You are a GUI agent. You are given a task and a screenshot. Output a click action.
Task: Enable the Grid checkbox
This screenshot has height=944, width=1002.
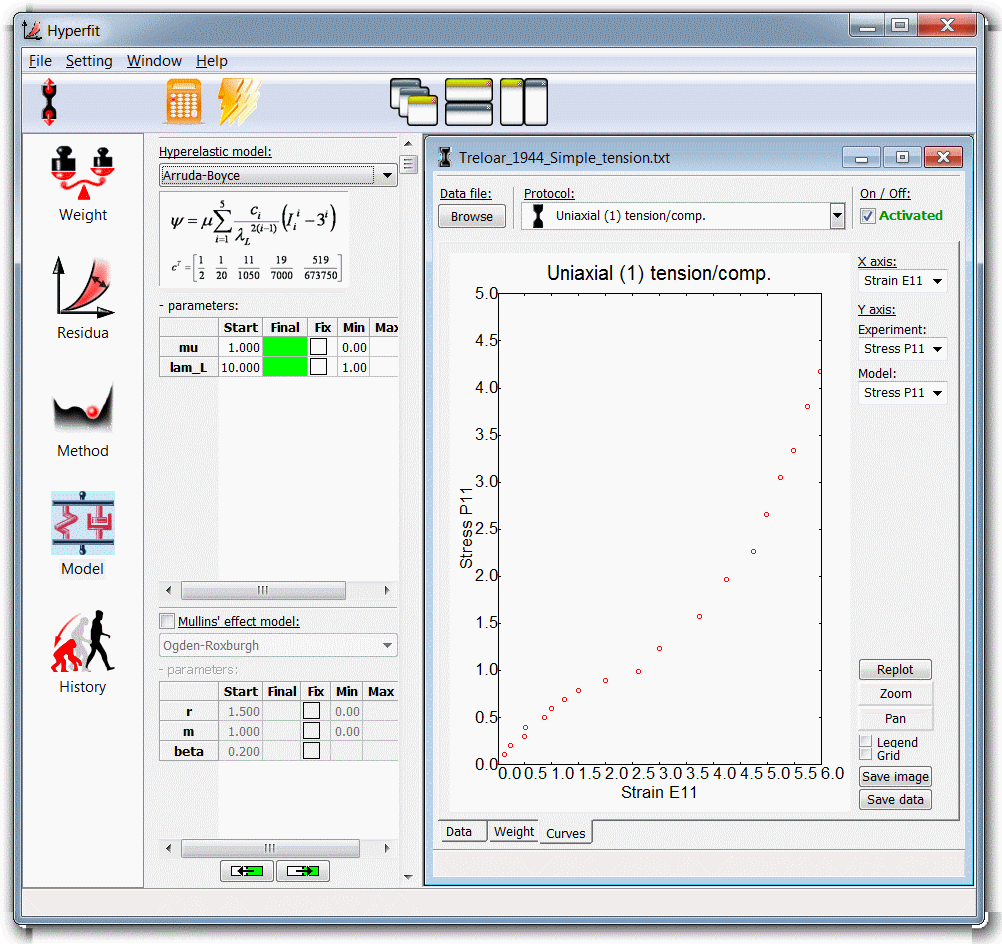(865, 755)
